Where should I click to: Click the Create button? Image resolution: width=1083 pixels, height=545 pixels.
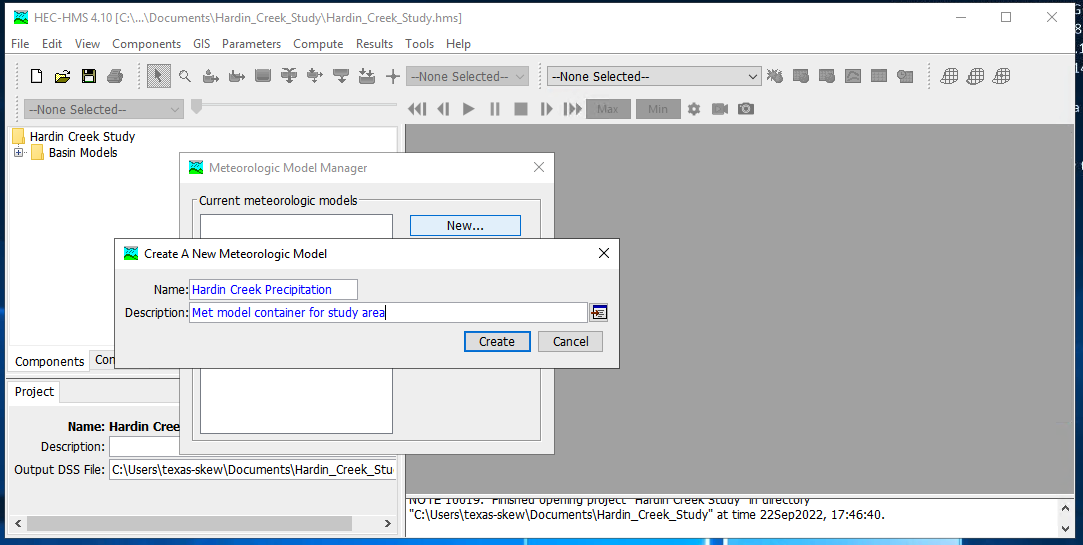point(497,341)
